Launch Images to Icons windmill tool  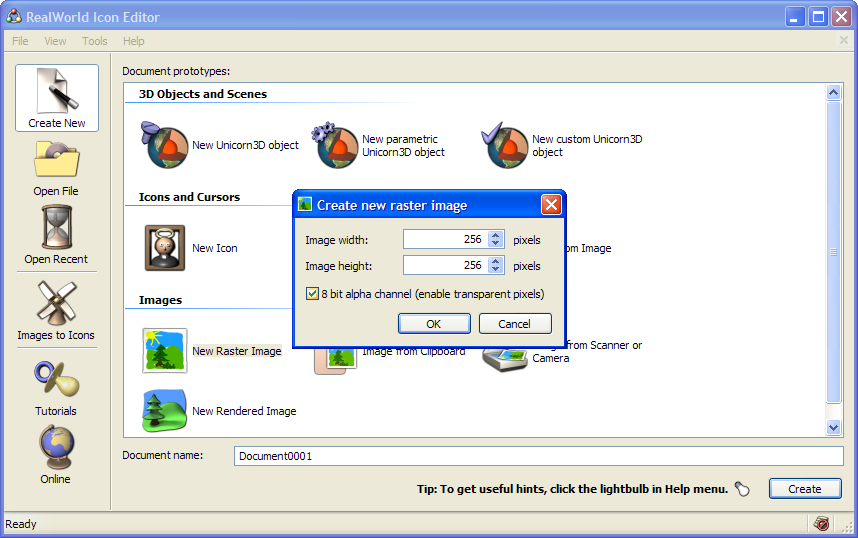(56, 303)
